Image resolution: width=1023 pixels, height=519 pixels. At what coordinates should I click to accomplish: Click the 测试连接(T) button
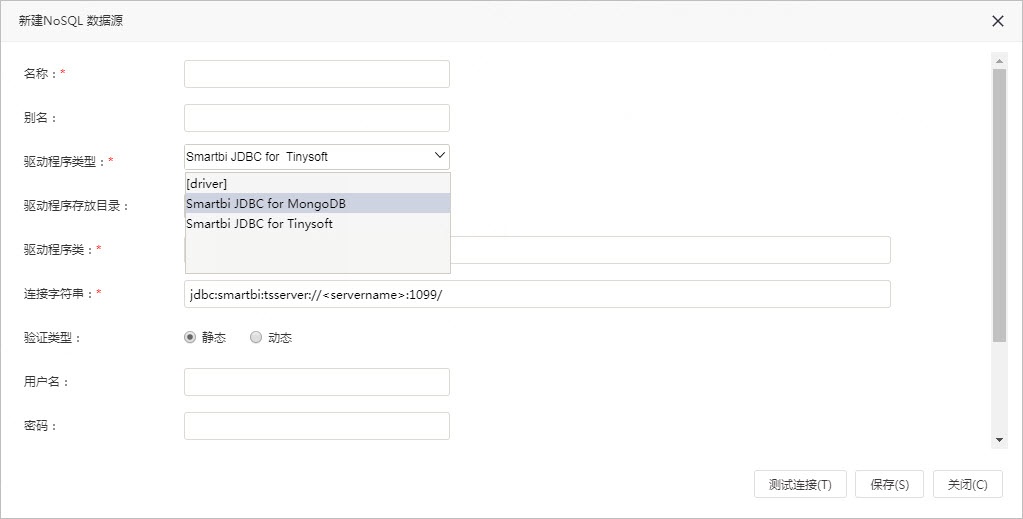click(800, 484)
